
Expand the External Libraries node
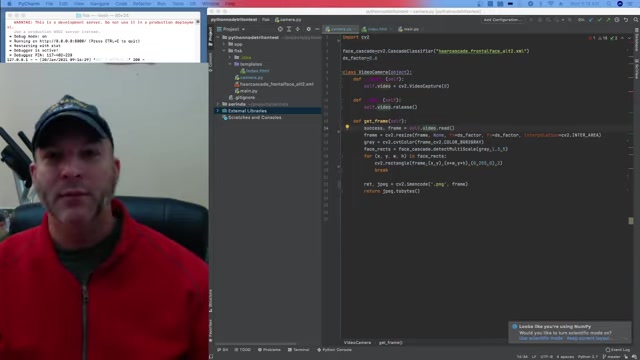point(218,111)
